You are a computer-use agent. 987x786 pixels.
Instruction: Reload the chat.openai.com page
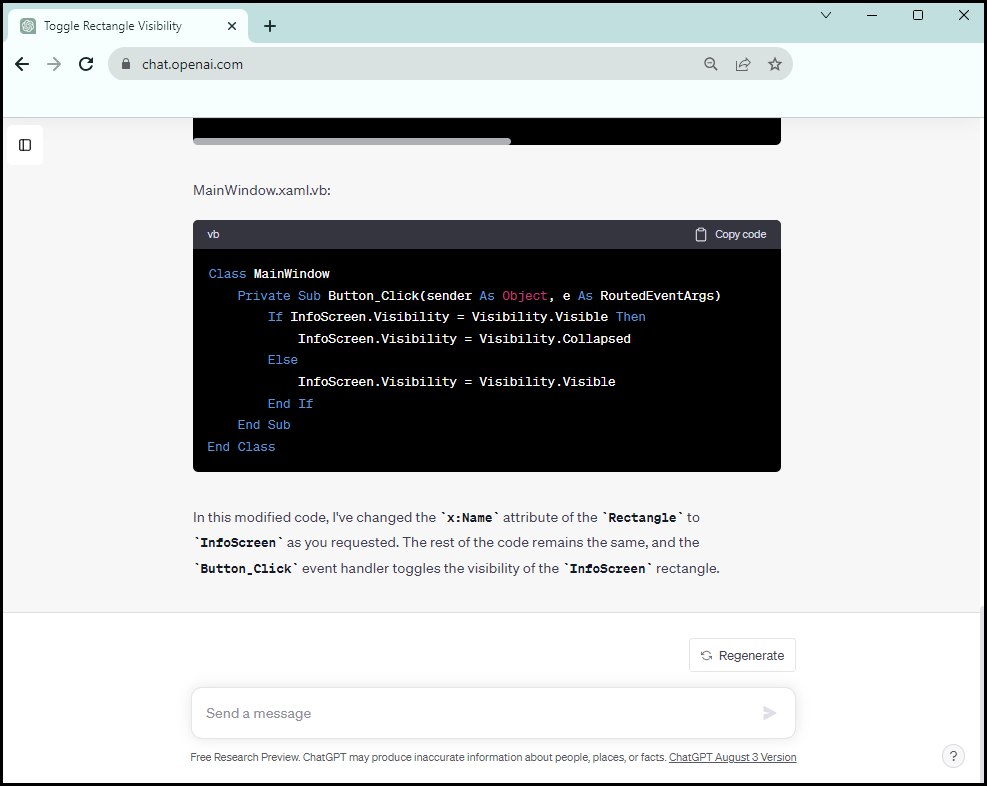click(x=86, y=64)
